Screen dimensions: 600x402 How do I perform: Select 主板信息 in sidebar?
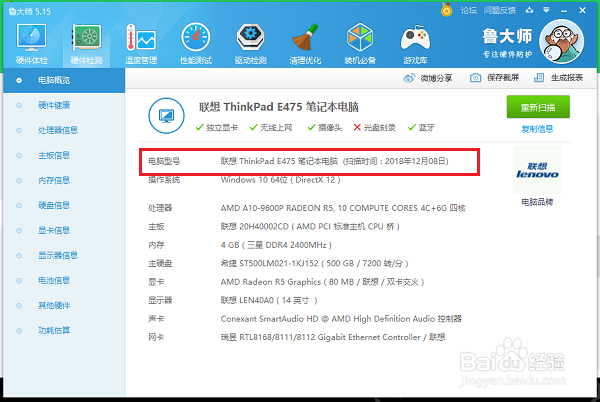(64, 155)
